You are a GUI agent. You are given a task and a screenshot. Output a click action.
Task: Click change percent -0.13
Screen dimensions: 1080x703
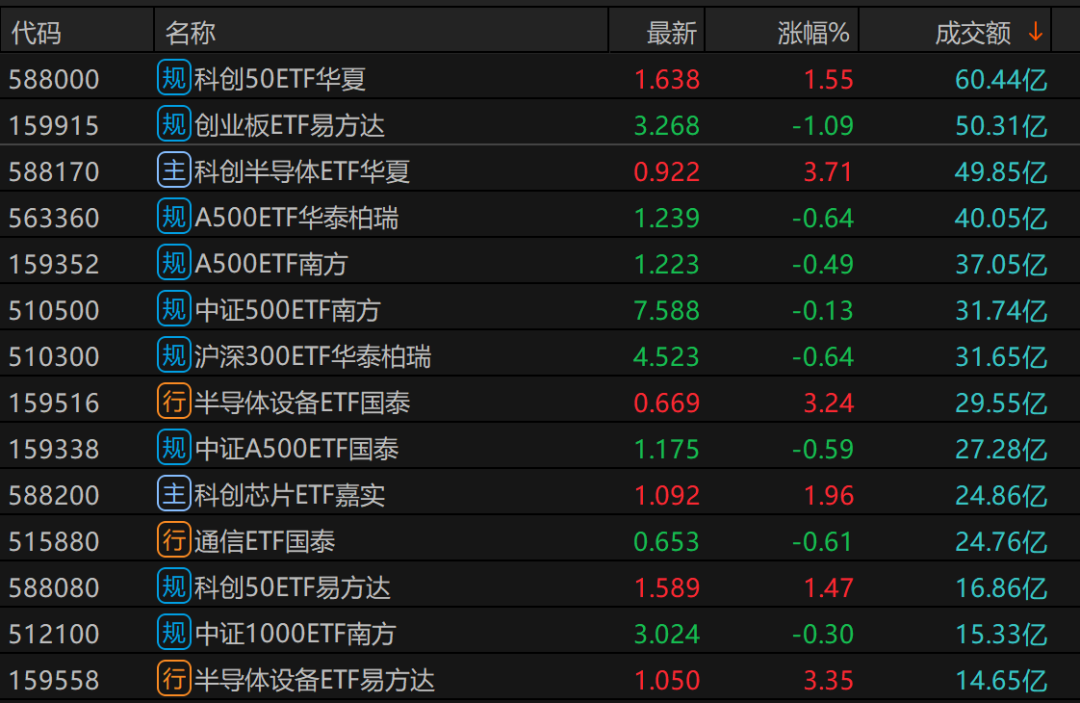(822, 310)
